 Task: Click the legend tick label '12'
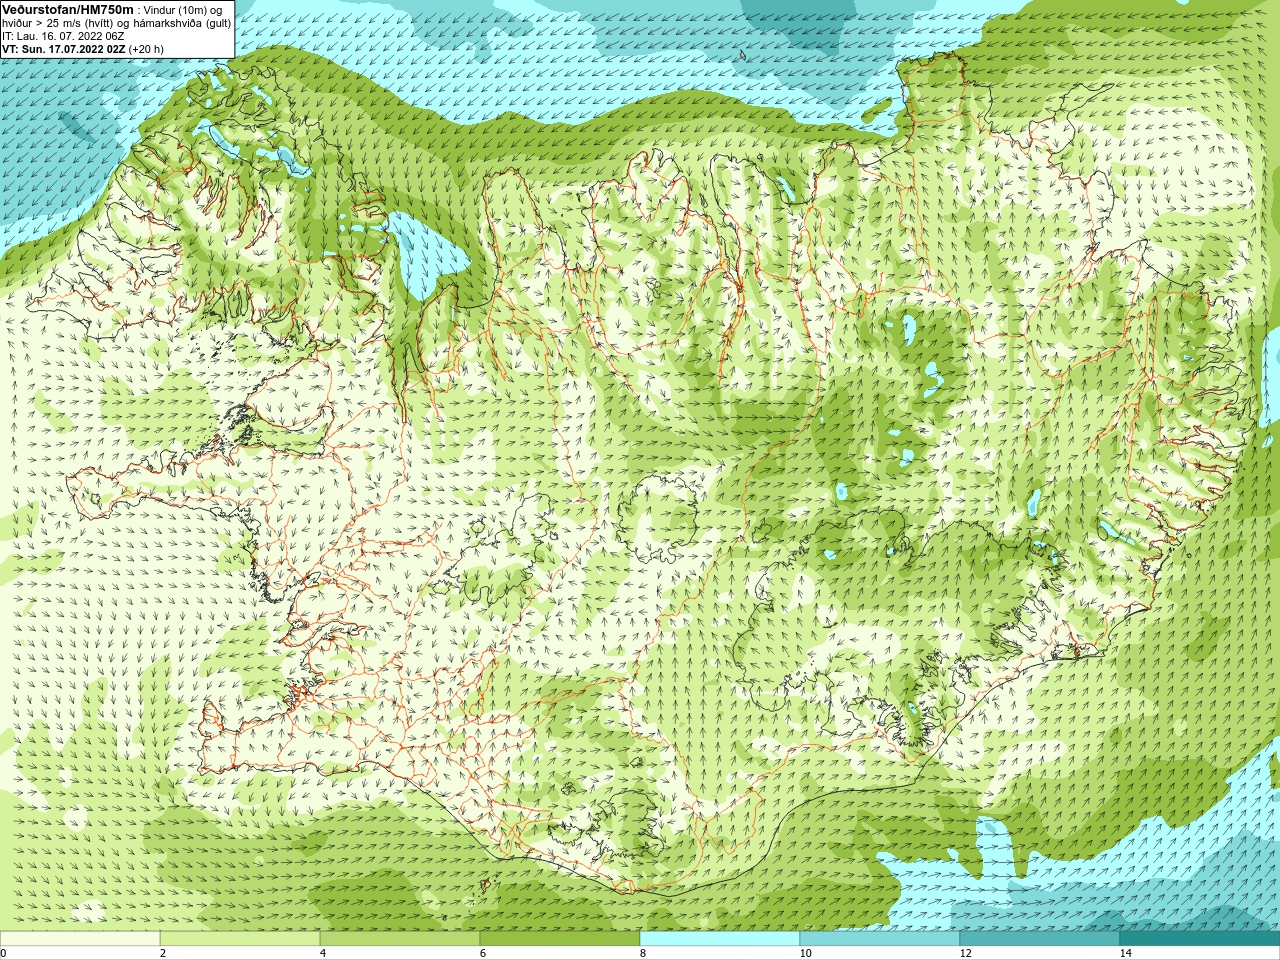click(965, 953)
